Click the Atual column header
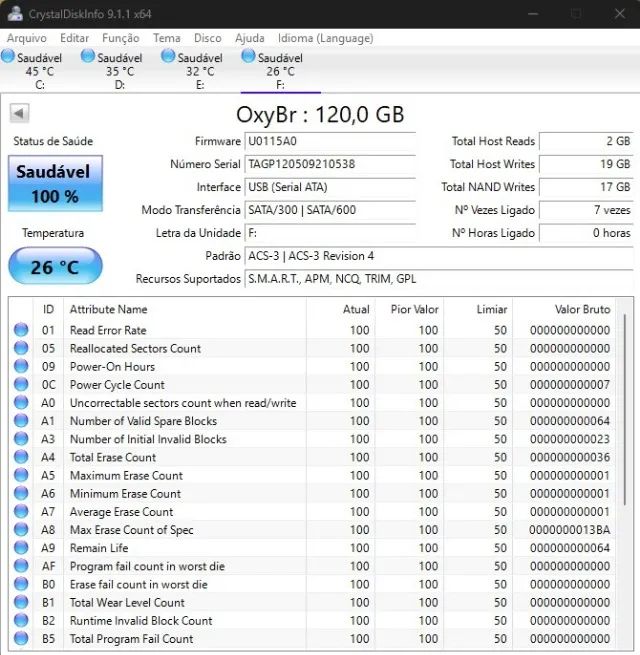Viewport: 640px width, 655px height. click(x=341, y=310)
